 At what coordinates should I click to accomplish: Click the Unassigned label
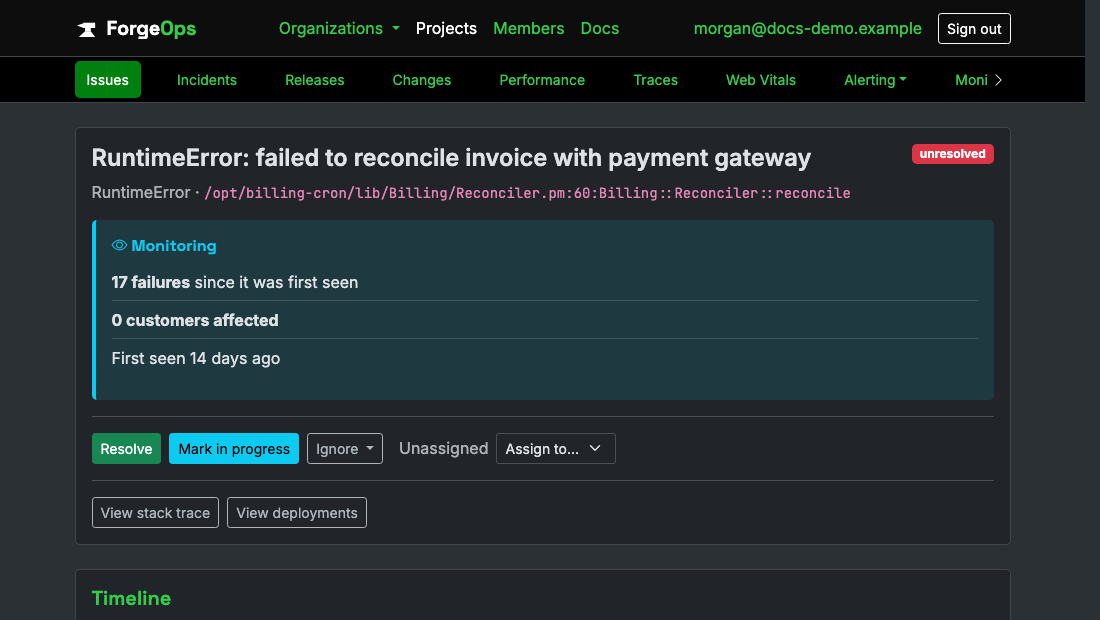443,449
